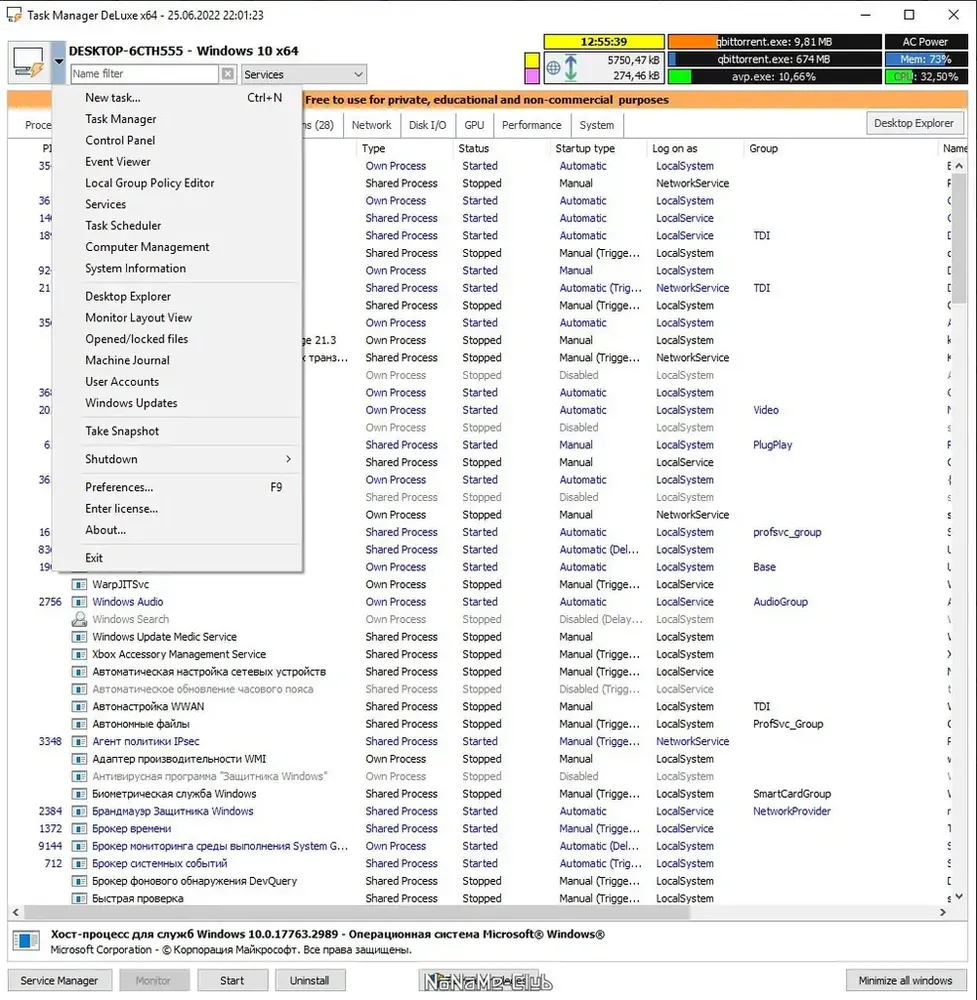Click the yellow indicator square
The width and height of the screenshot is (977, 1000).
point(532,61)
